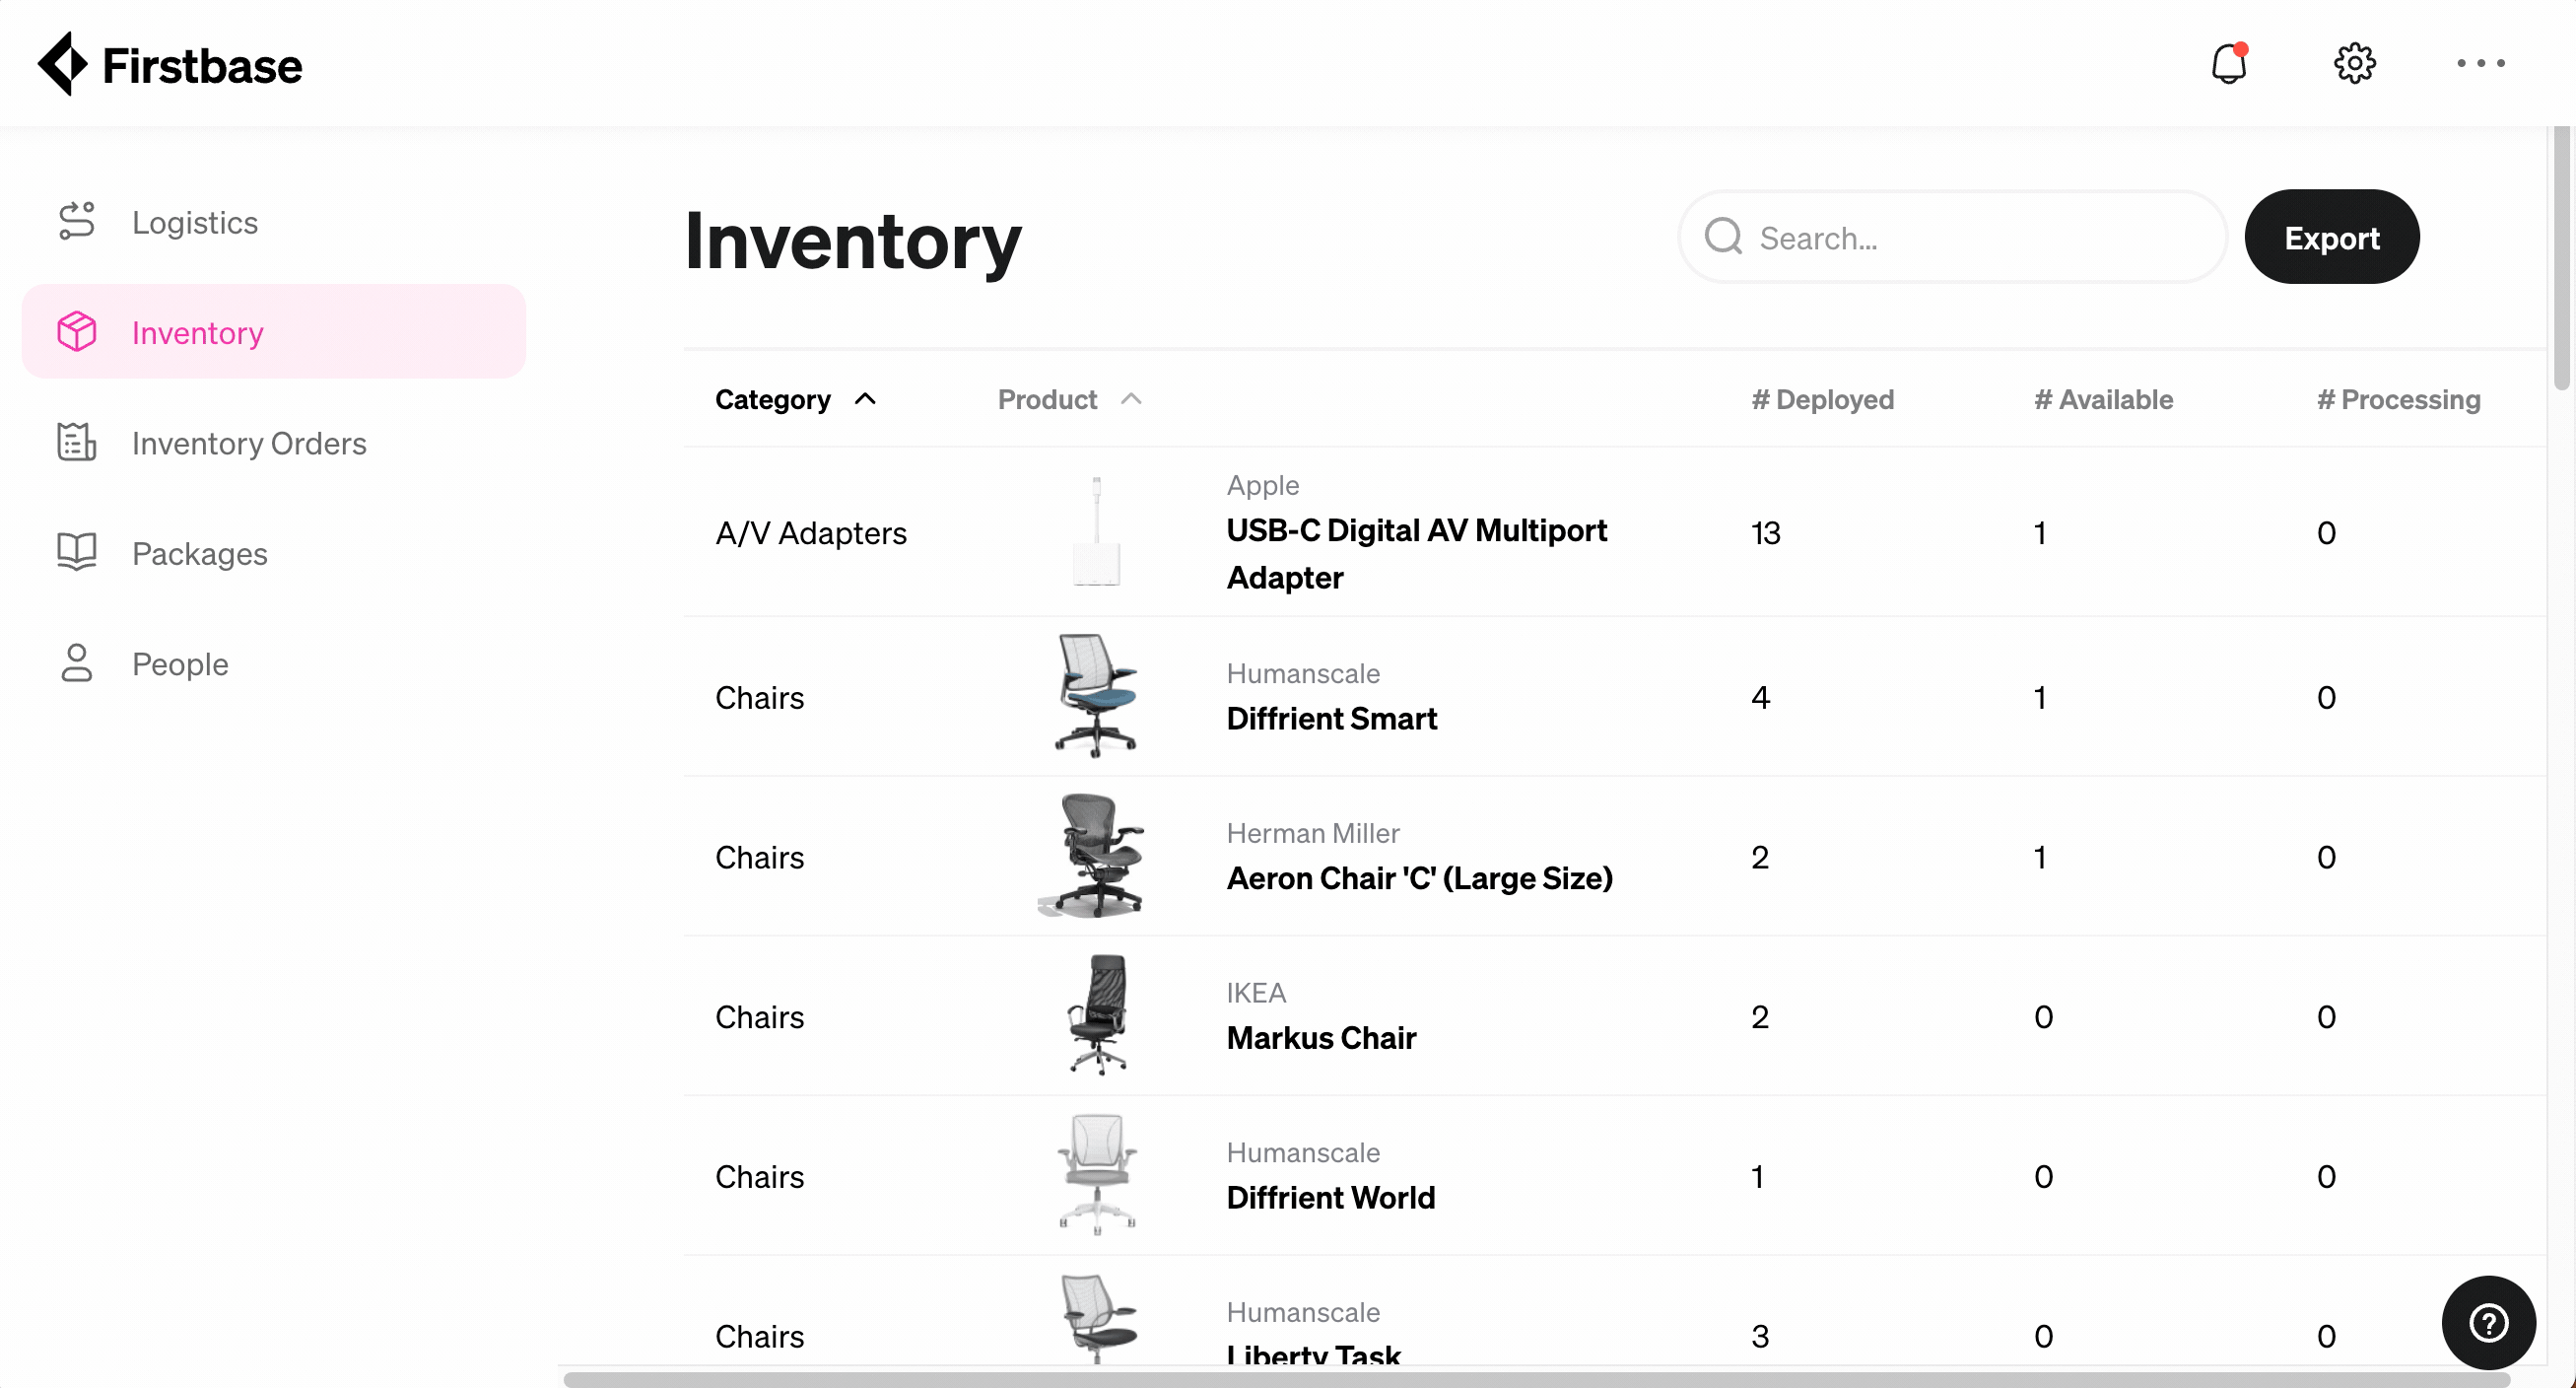Viewport: 2576px width, 1388px height.
Task: Click available count for Aeron Chair
Action: point(2040,857)
